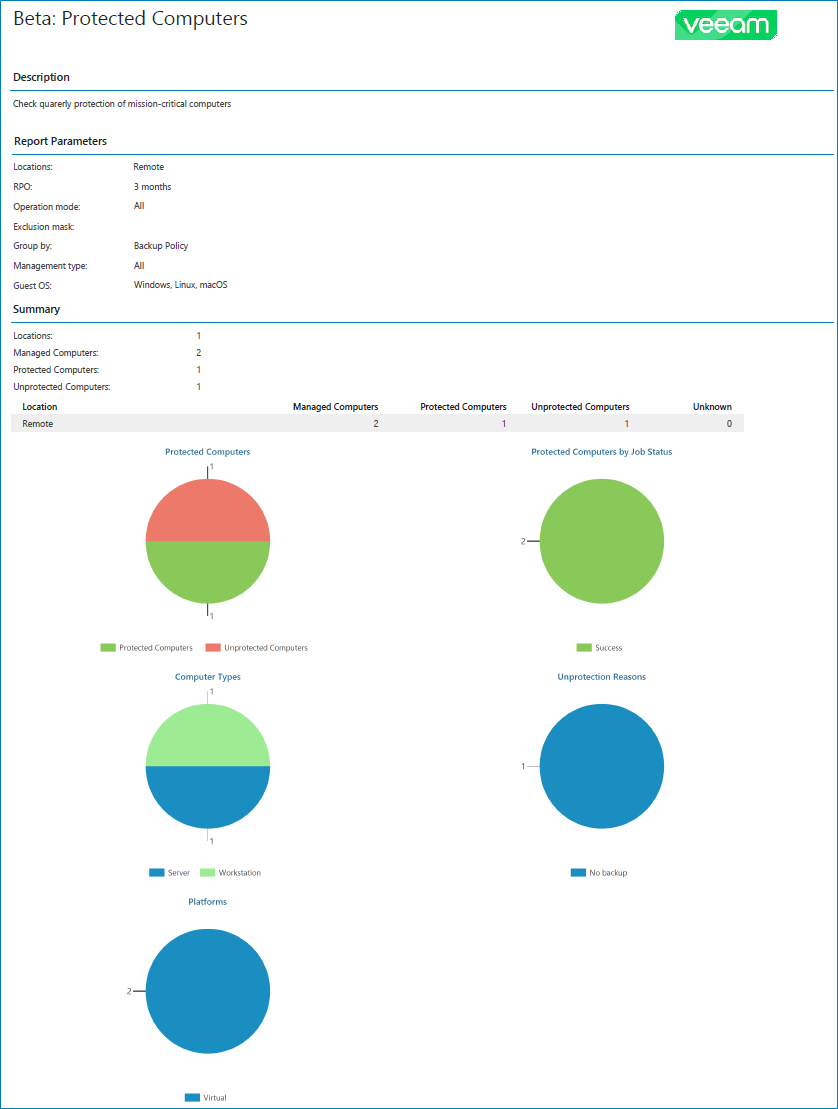Click the green Protected Computers legend marker

coord(106,647)
